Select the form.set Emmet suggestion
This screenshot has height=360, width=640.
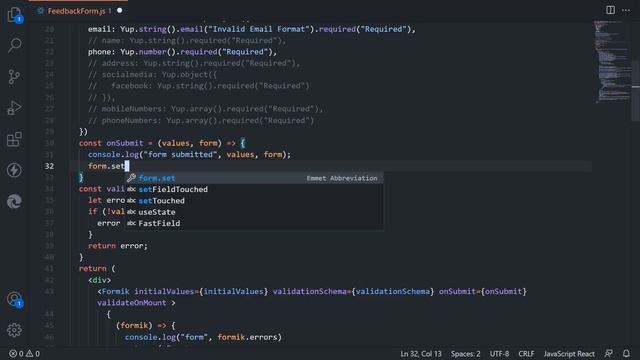coord(254,178)
